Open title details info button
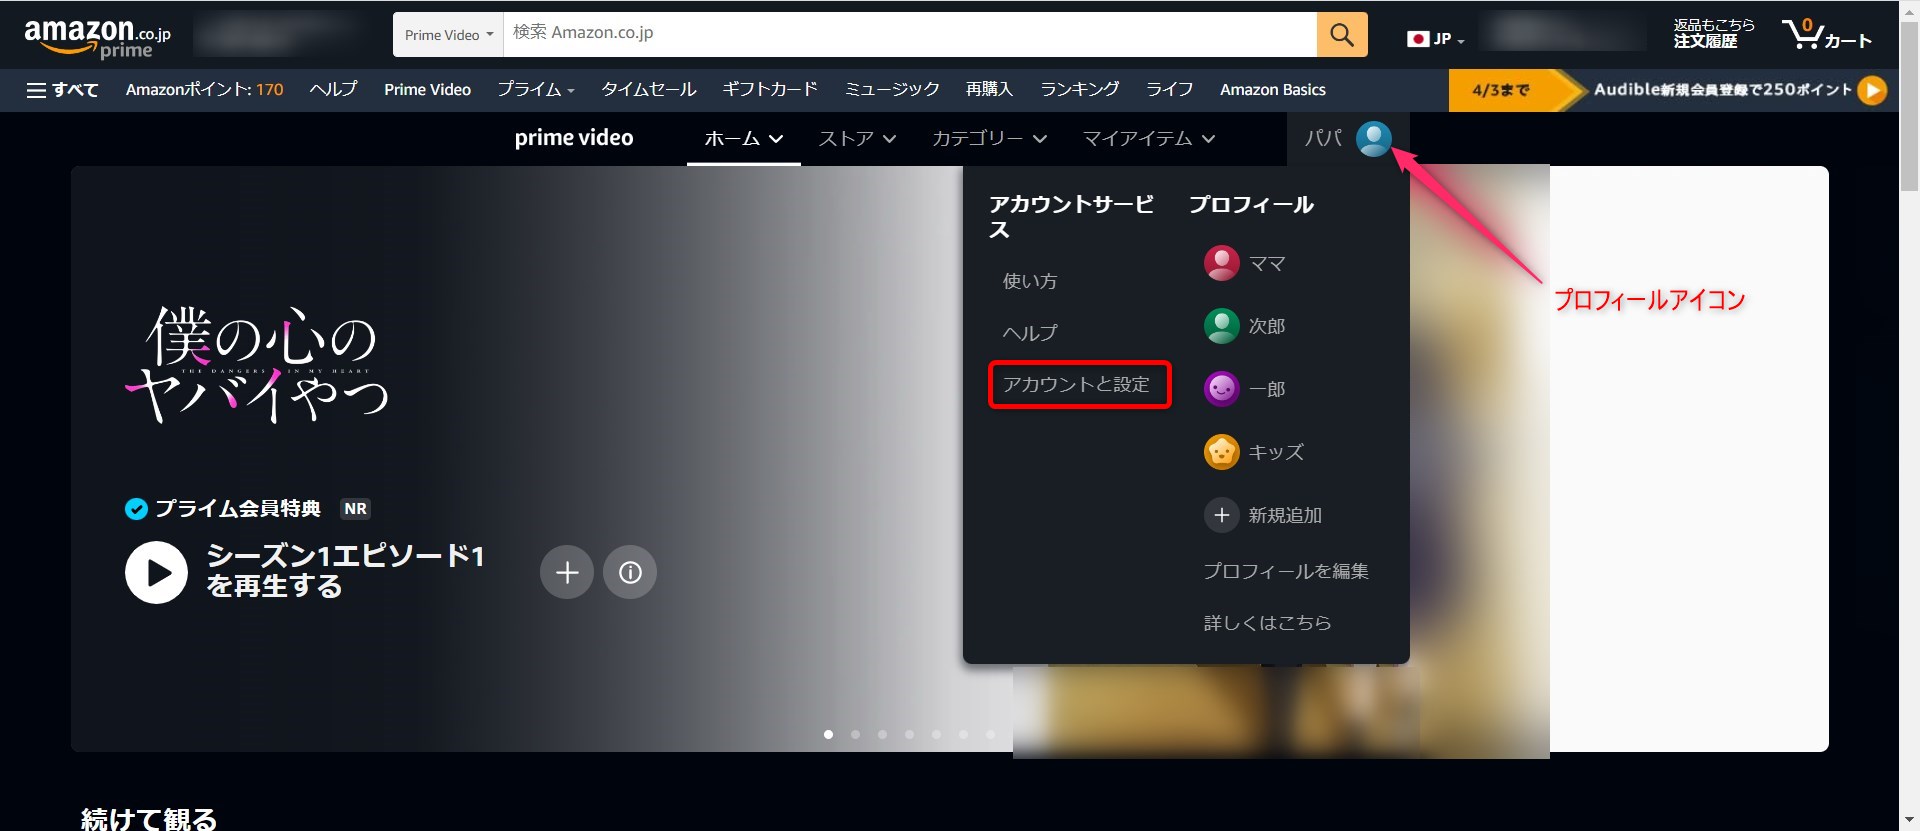This screenshot has width=1920, height=831. 630,572
